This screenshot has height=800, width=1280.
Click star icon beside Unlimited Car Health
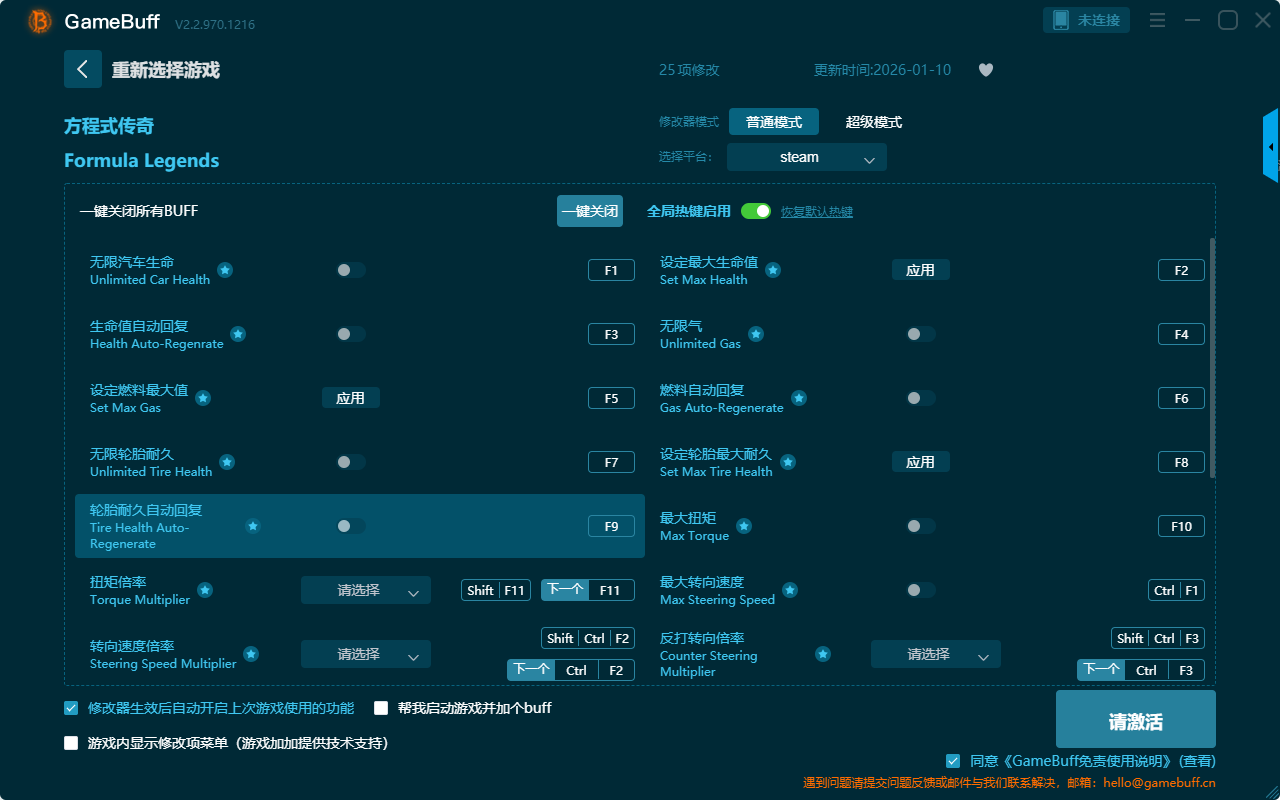click(225, 270)
